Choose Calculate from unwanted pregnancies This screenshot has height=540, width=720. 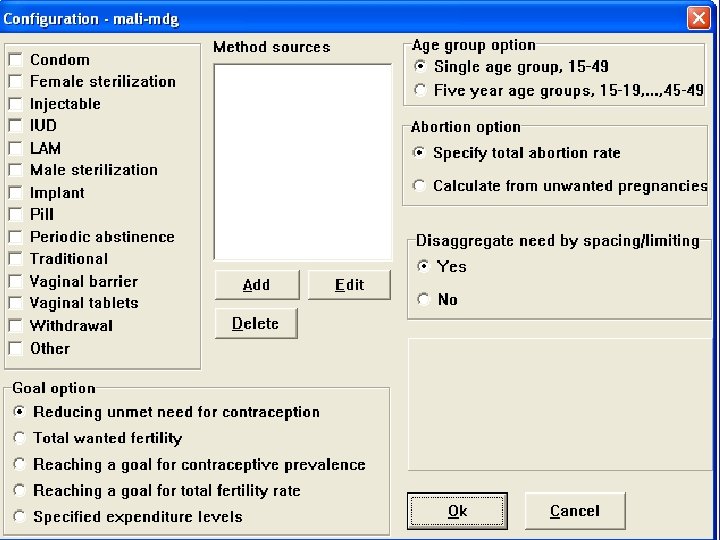421,186
